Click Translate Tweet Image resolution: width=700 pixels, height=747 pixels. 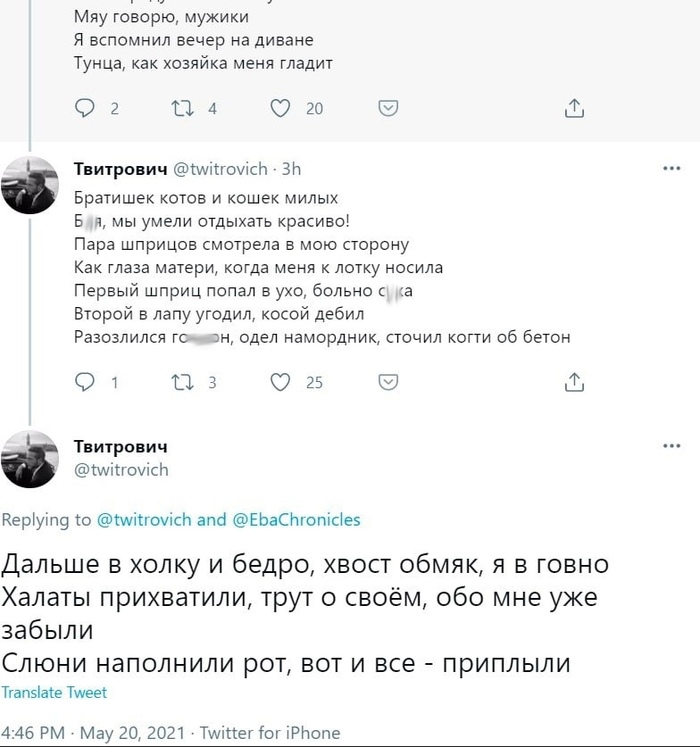click(54, 693)
